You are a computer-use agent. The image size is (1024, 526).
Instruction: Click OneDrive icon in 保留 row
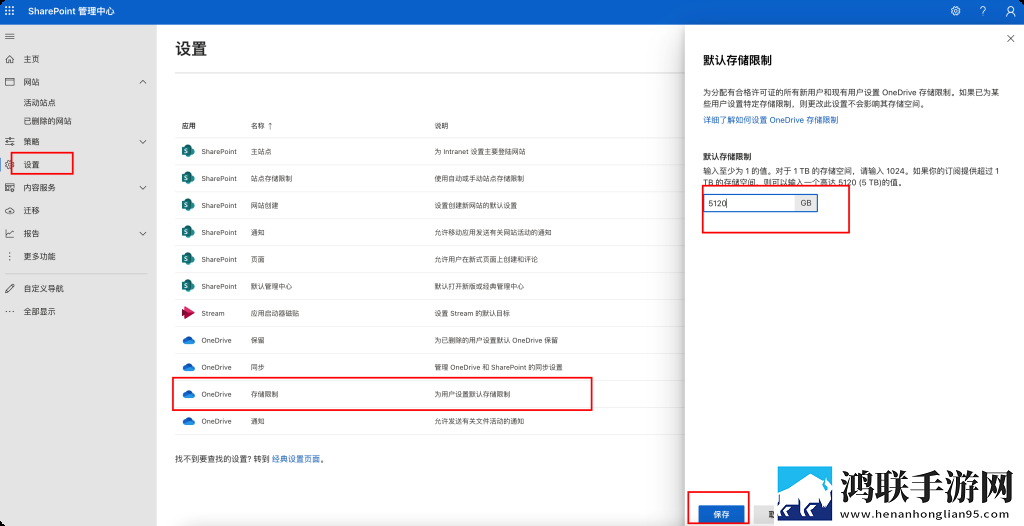188,340
